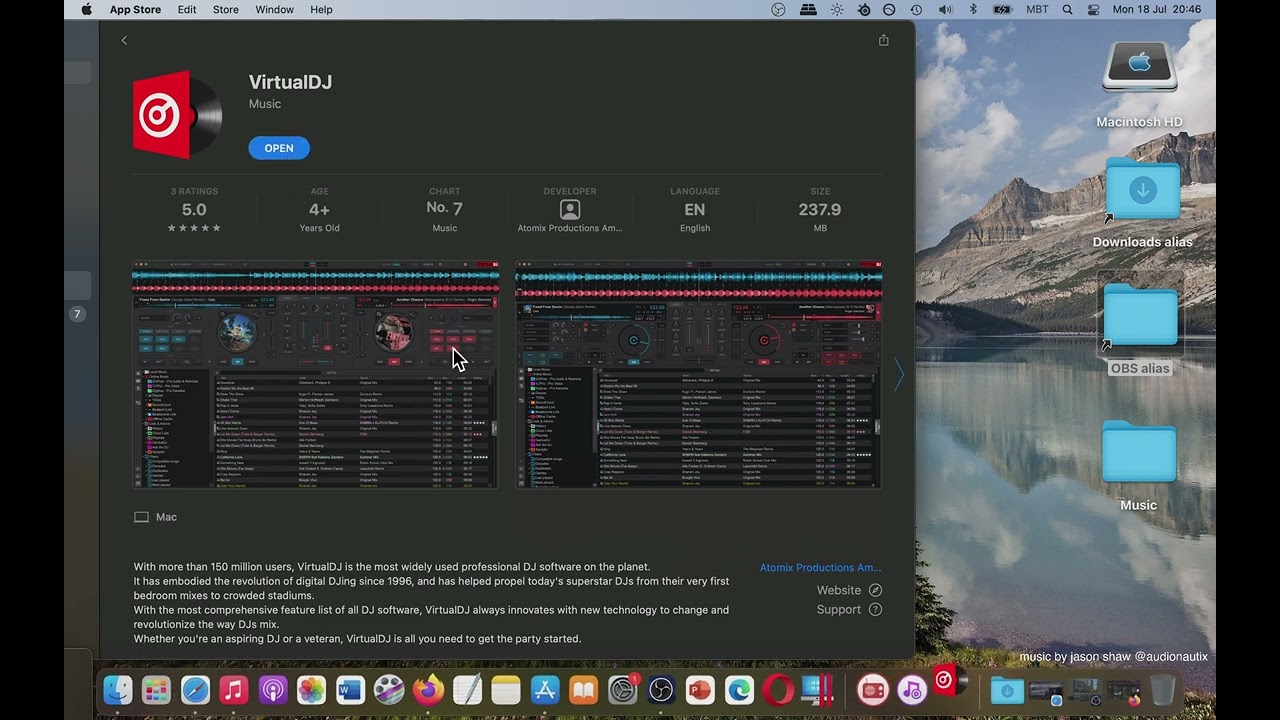This screenshot has width=1280, height=720.
Task: Launch Microsoft Edge from the Dock
Action: (739, 689)
